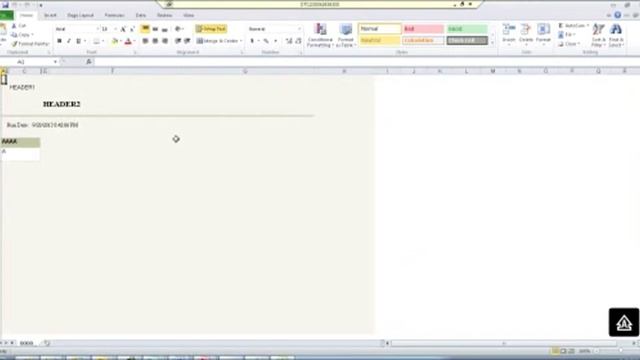Toggle Bold formatting
Image resolution: width=640 pixels, height=360 pixels.
tap(60, 41)
